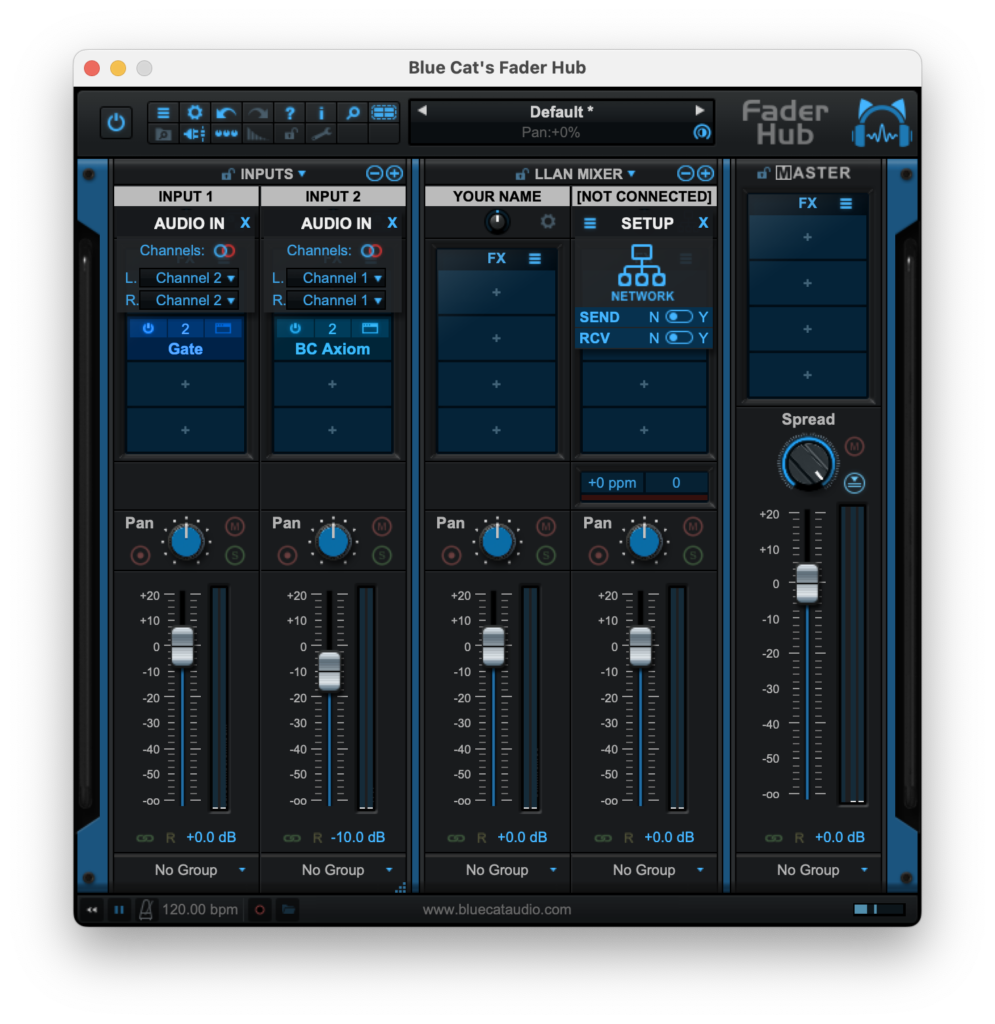Toggle the mixer layout view icon
The width and height of the screenshot is (995, 1024).
[384, 113]
